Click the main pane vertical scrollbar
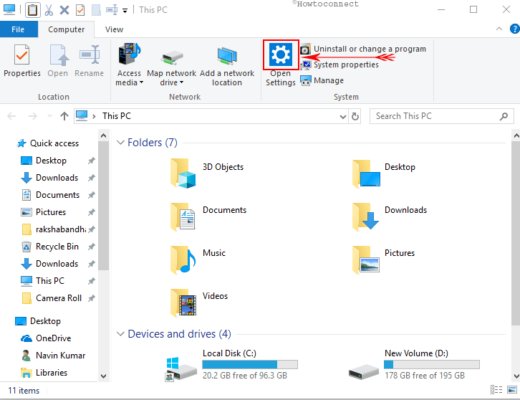 pos(516,233)
